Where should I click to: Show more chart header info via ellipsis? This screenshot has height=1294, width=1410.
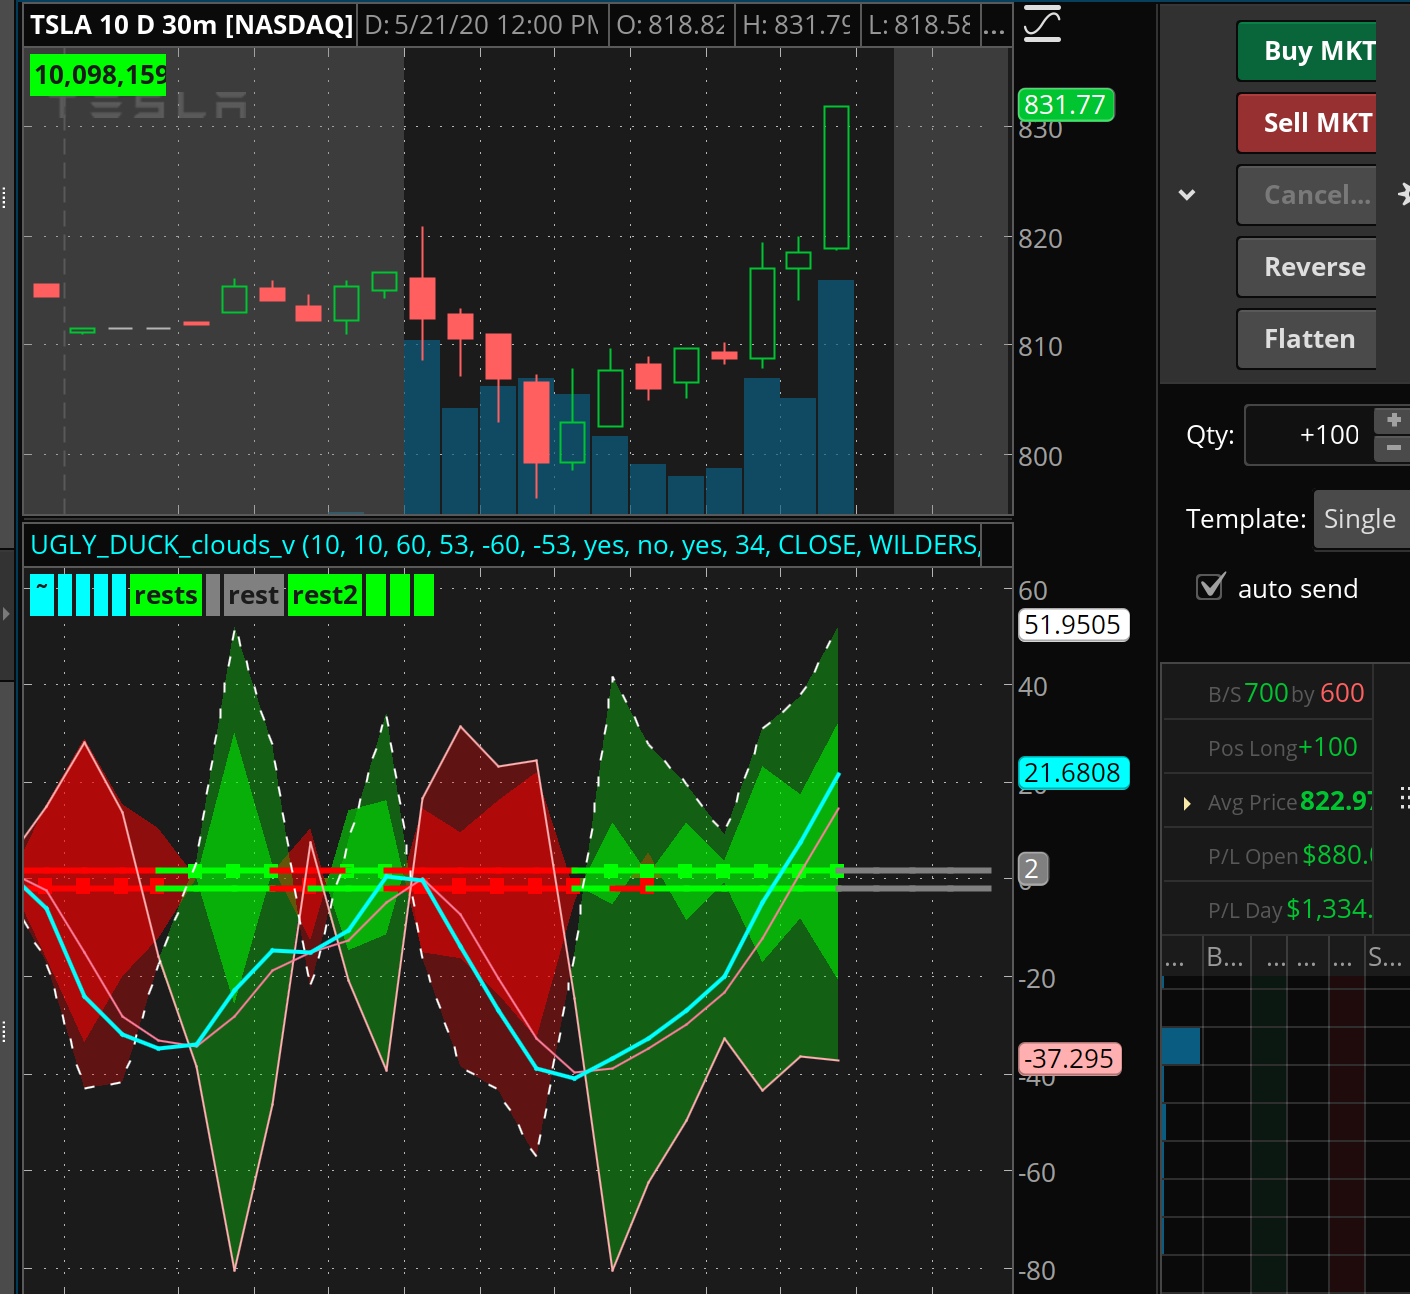[993, 26]
